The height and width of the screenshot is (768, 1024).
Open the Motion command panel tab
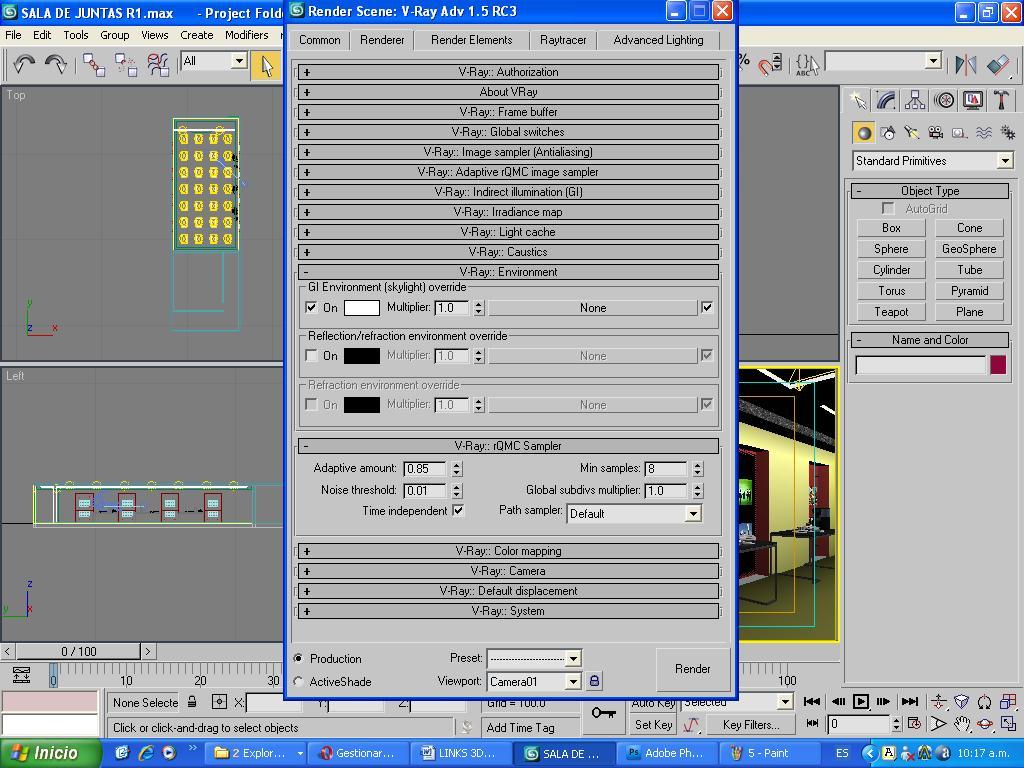[944, 100]
